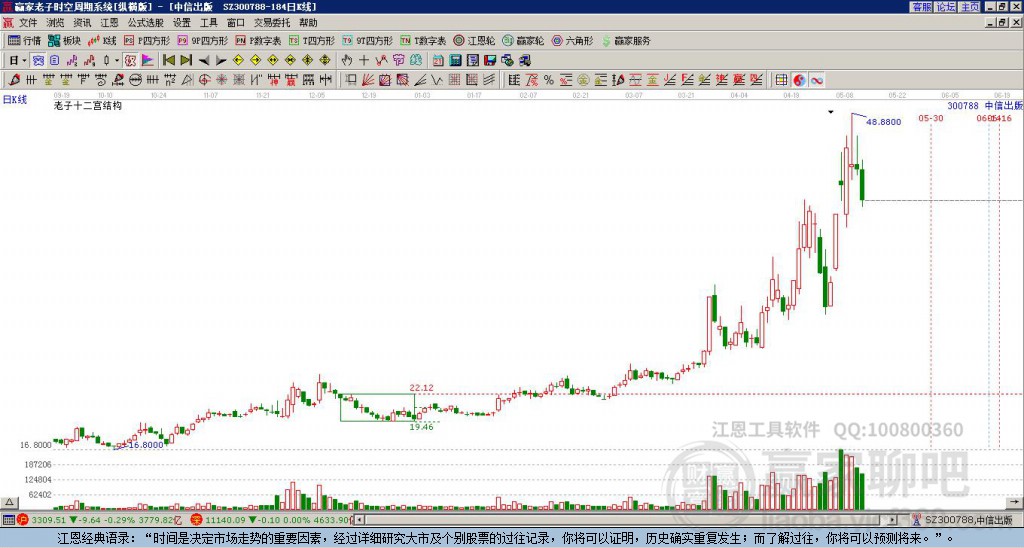This screenshot has width=1024, height=548.
Task: Select the circled-cross target tool
Action: click(204, 80)
